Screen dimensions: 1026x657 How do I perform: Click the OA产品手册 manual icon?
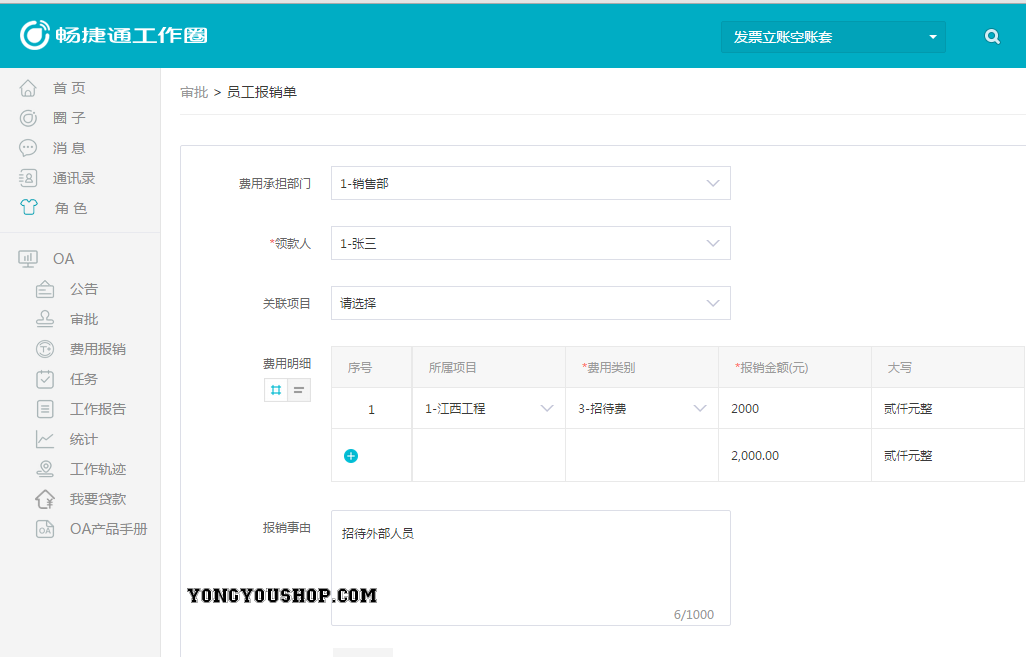44,529
